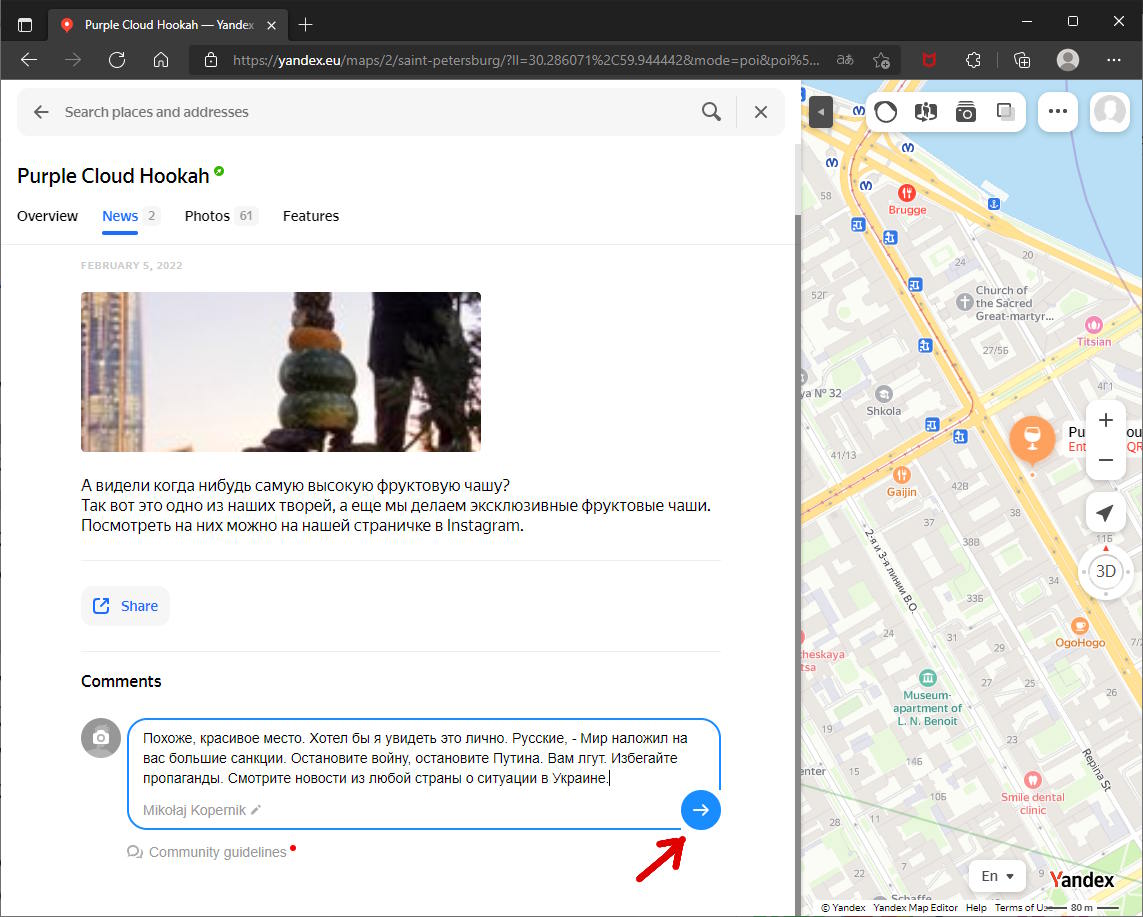Open the fruit bowl post image

(x=281, y=372)
